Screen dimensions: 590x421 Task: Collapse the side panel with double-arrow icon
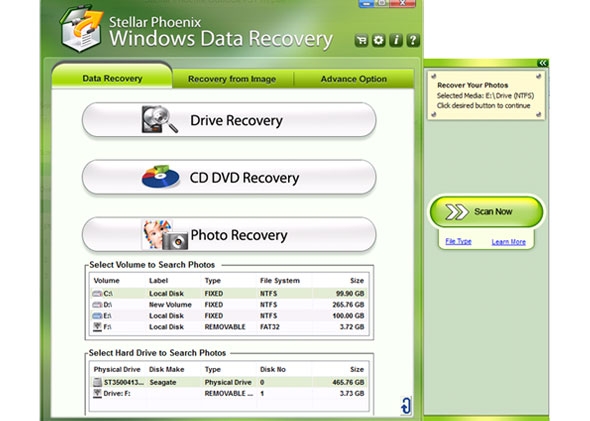click(x=542, y=63)
